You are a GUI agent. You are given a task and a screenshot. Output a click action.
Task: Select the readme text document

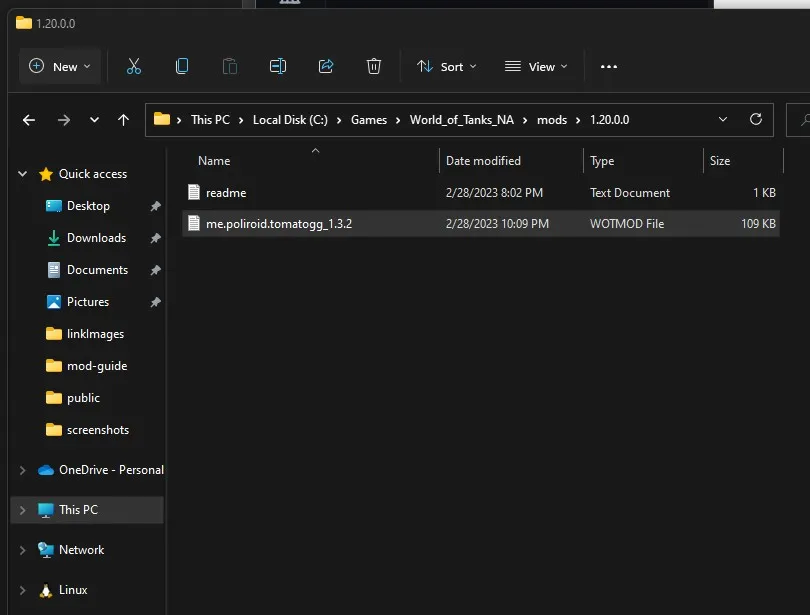click(226, 193)
